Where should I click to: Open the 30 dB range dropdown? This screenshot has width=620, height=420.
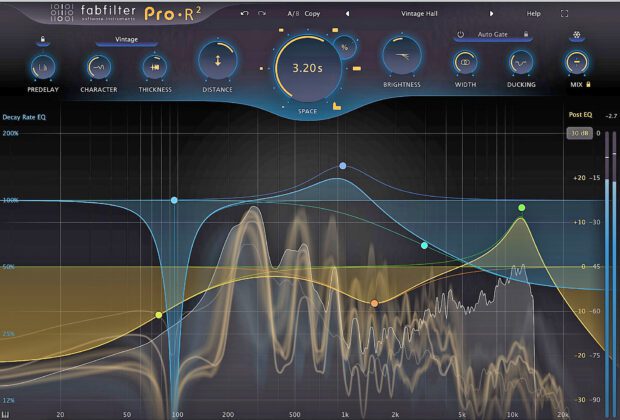pos(580,133)
